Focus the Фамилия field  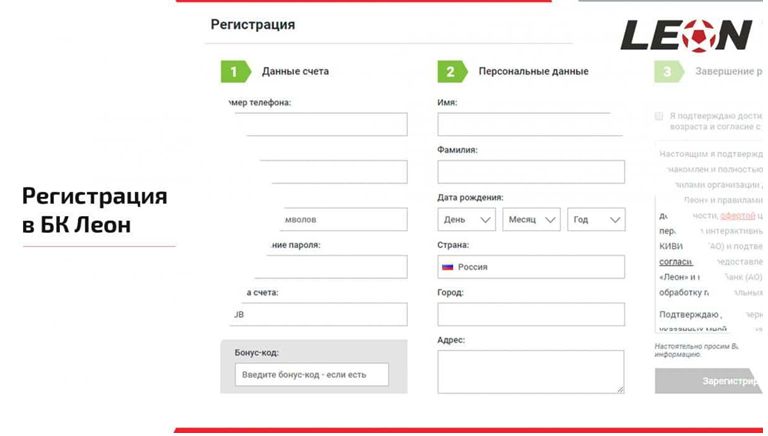tap(531, 172)
